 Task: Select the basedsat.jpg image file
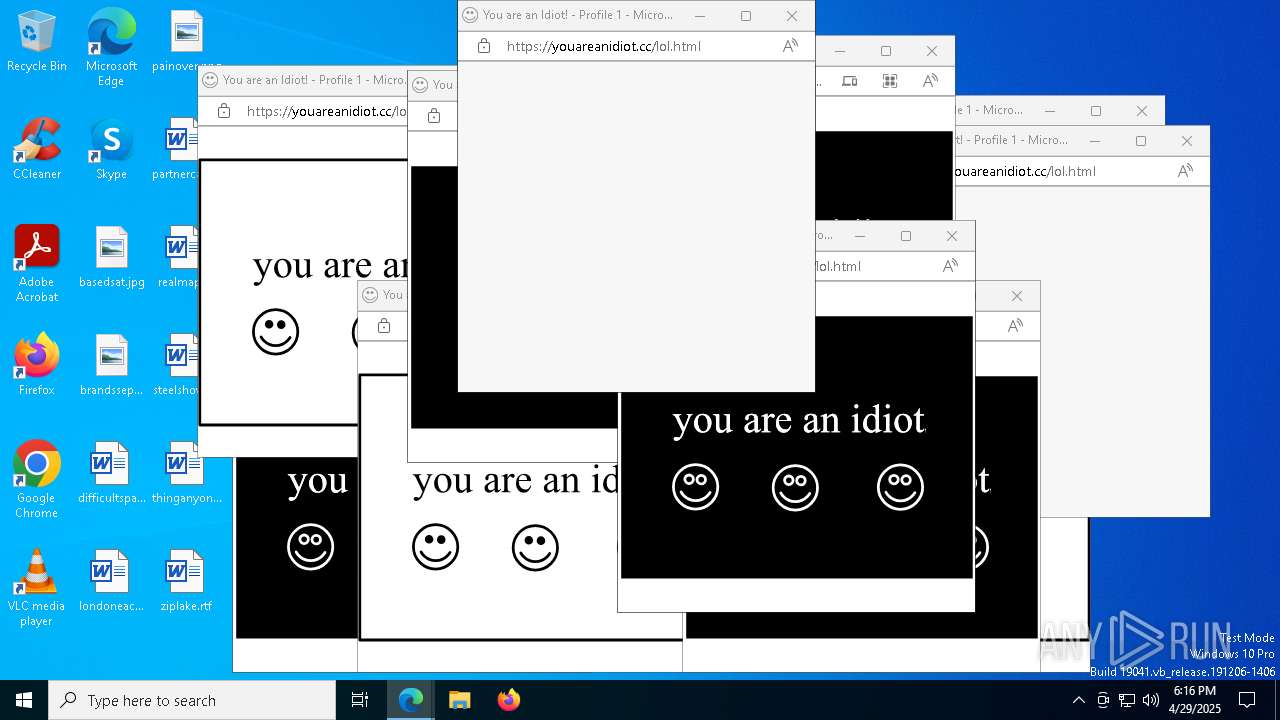[x=111, y=258]
